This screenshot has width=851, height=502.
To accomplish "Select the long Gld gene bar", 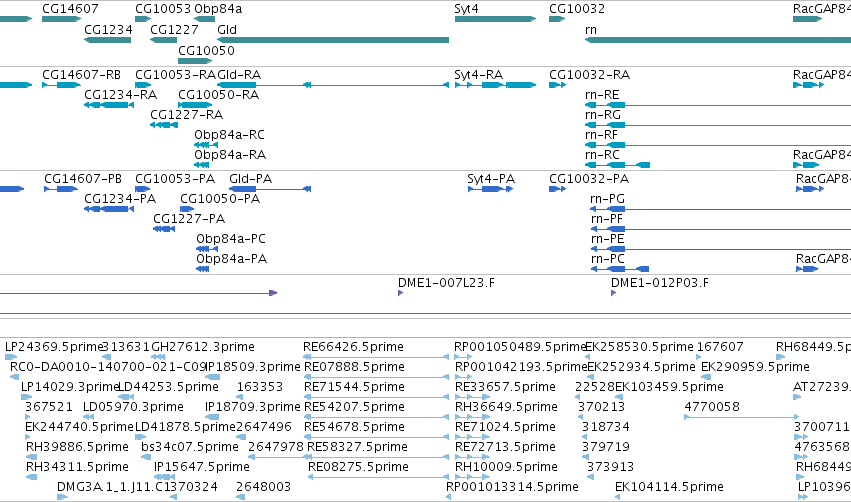I will (333, 40).
